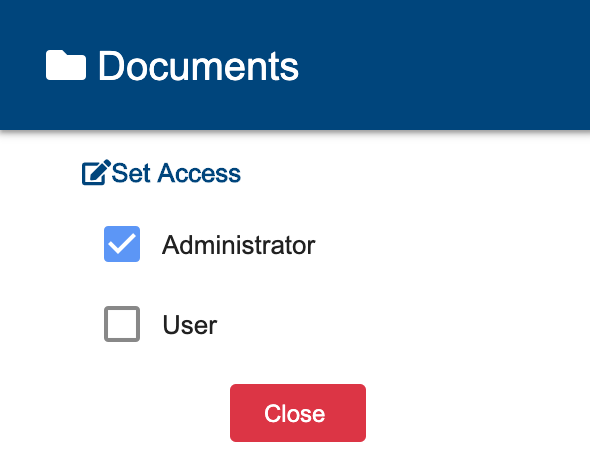This screenshot has width=590, height=460.
Task: Tick the empty gray-bordered checkbox
Action: [x=122, y=324]
